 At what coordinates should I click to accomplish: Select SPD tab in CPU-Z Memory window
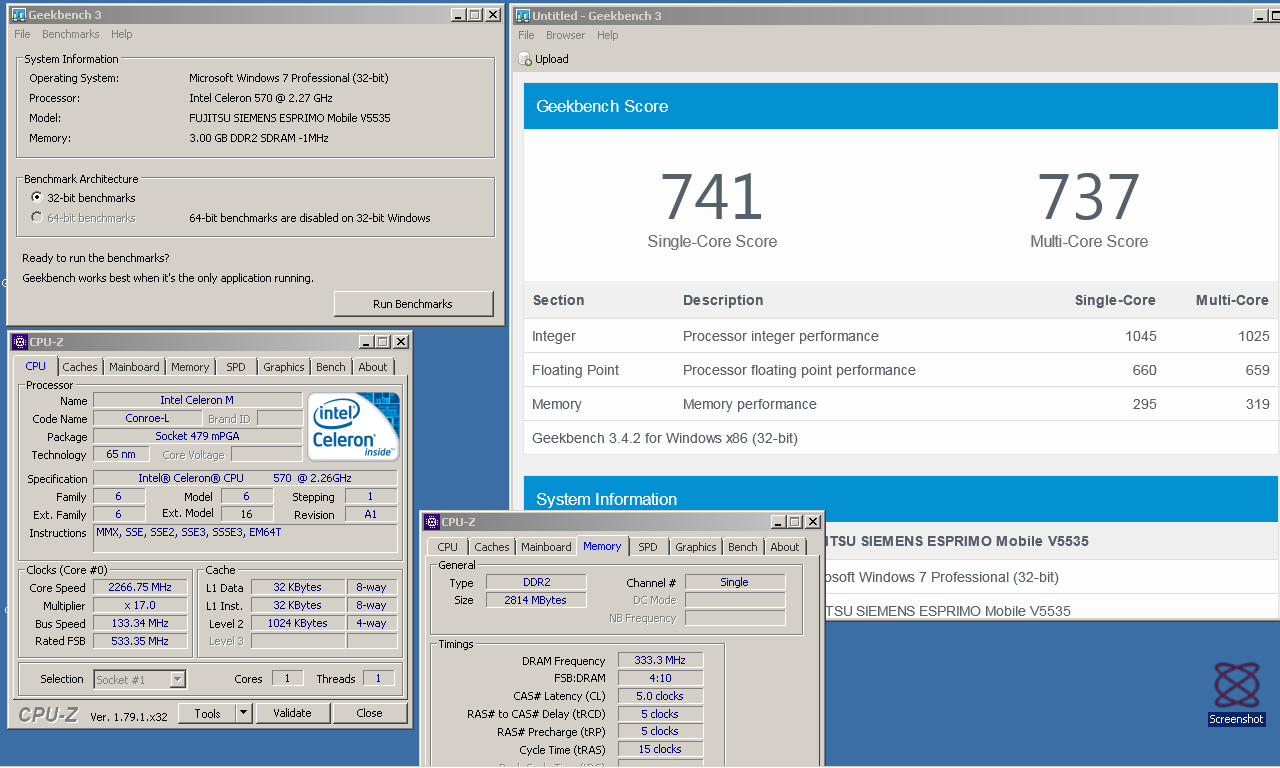tap(648, 547)
